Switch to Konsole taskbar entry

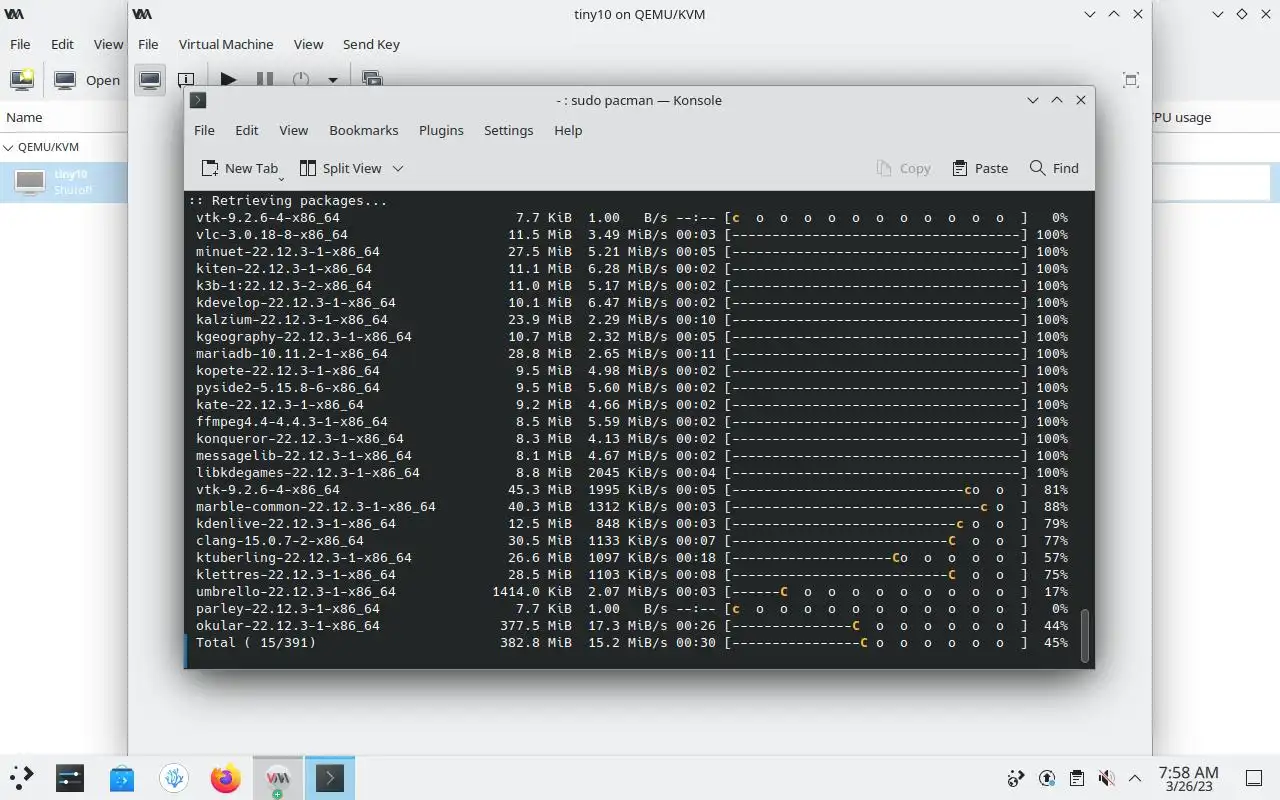330,777
